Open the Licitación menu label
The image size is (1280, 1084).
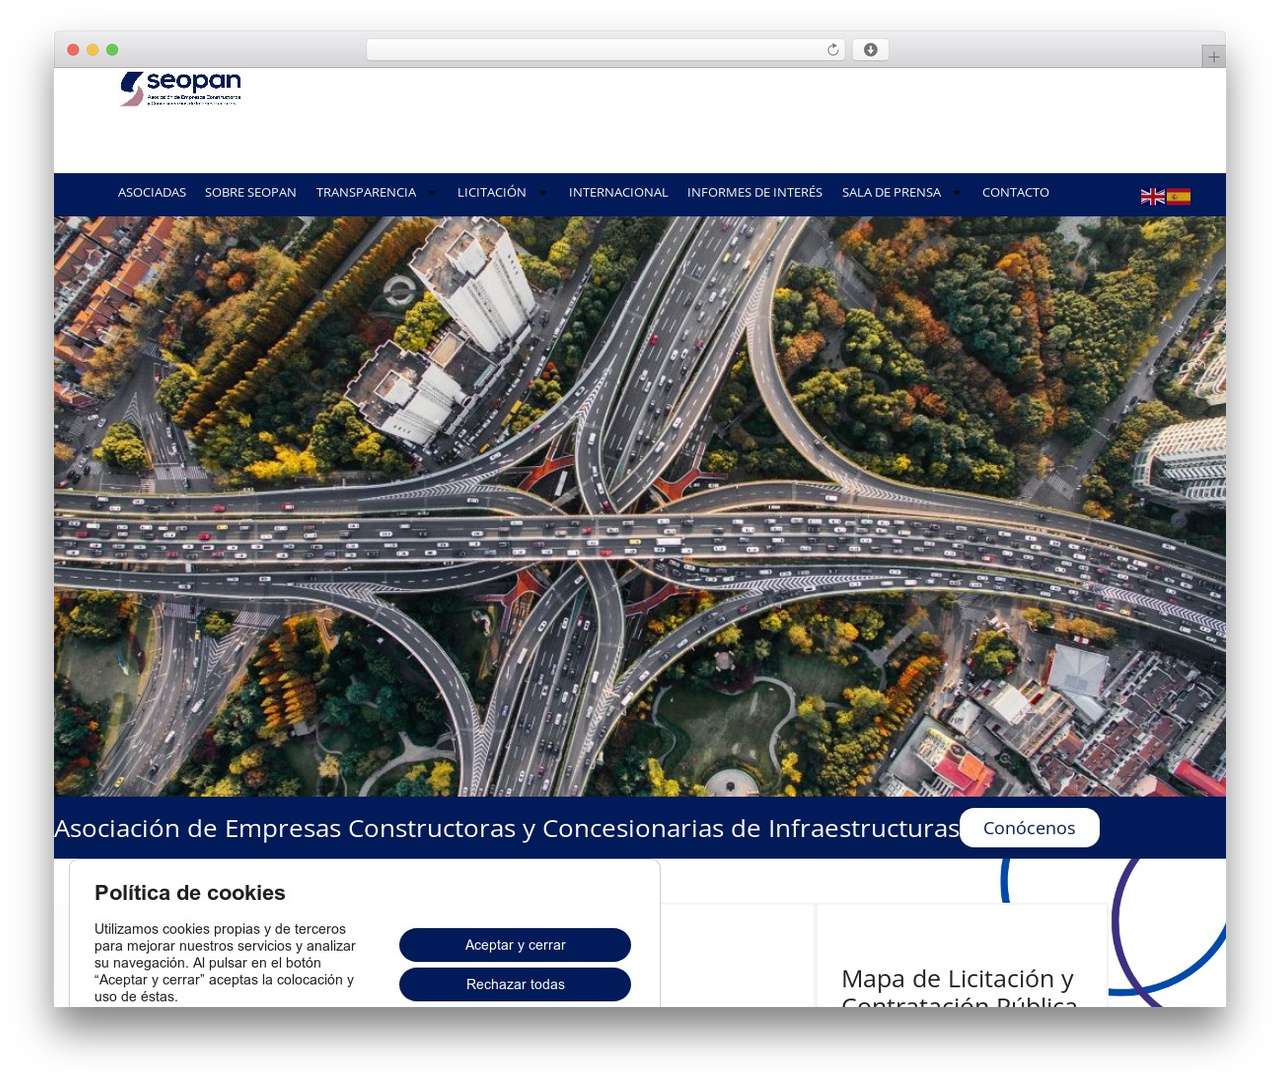pyautogui.click(x=492, y=193)
